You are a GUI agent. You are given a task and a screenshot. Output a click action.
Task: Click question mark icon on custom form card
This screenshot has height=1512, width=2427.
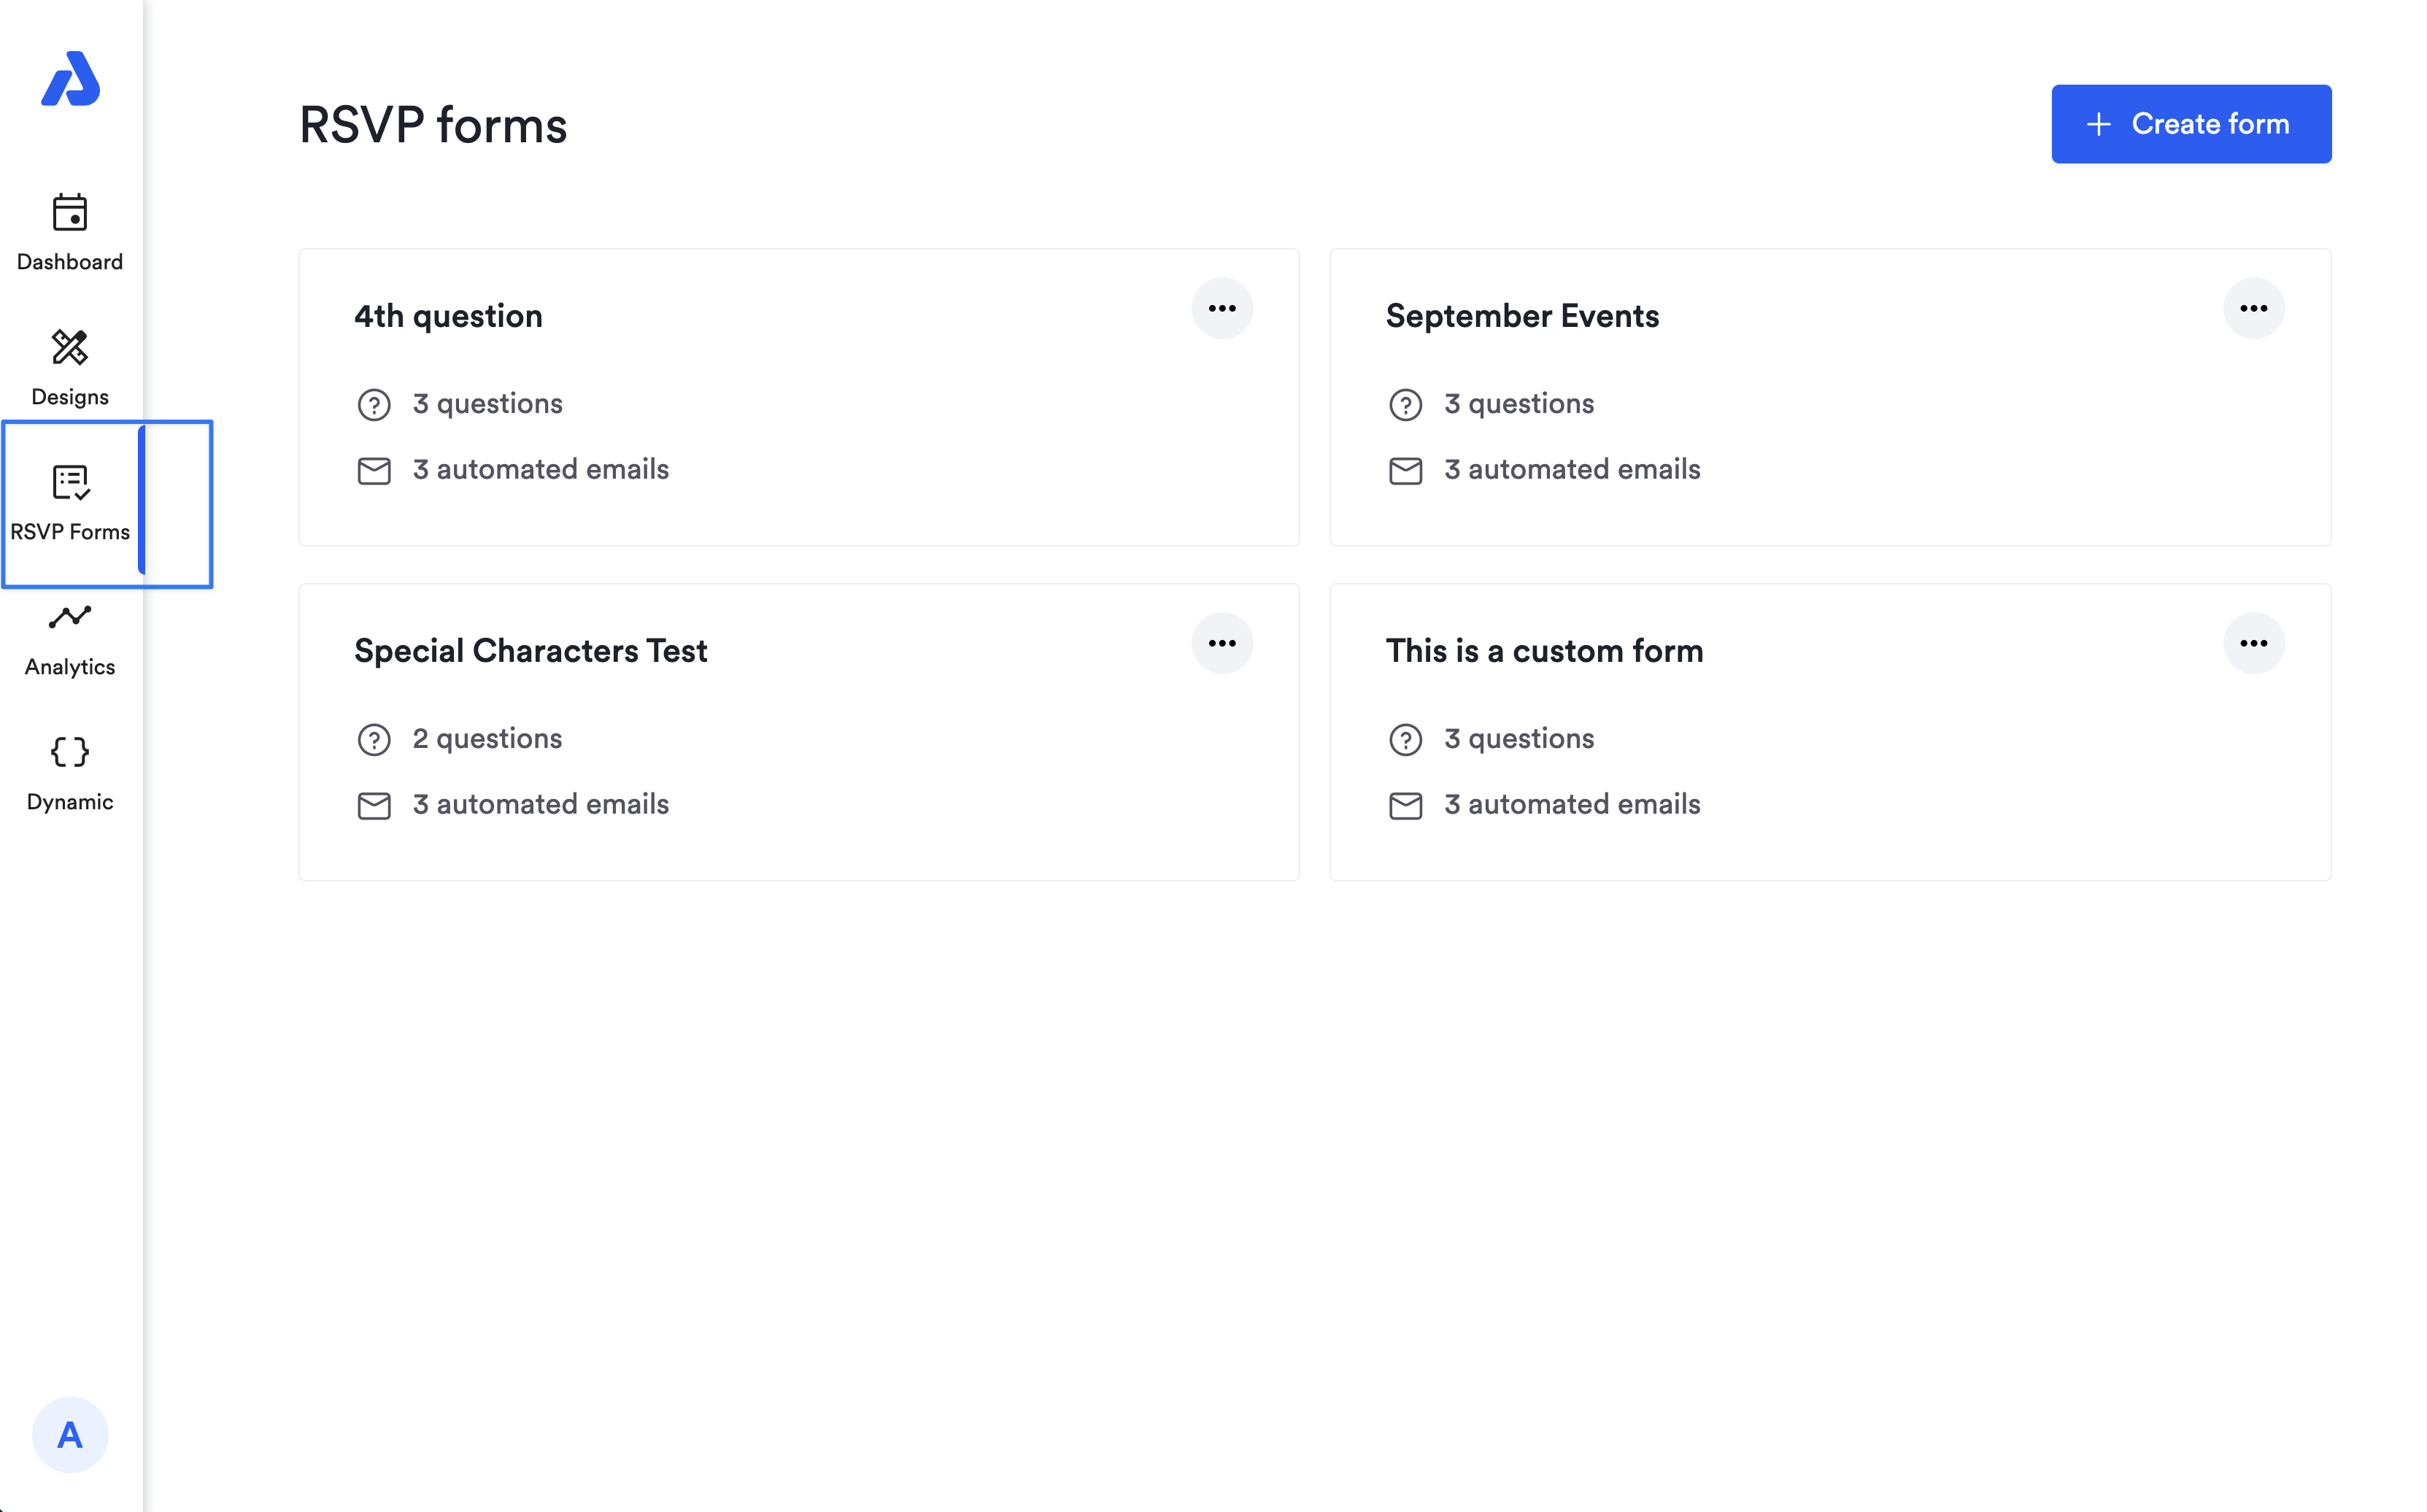1405,740
